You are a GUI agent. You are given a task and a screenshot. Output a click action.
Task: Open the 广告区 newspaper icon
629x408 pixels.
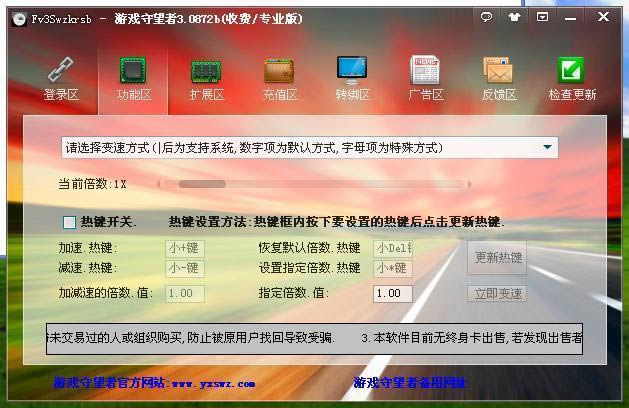pyautogui.click(x=426, y=71)
